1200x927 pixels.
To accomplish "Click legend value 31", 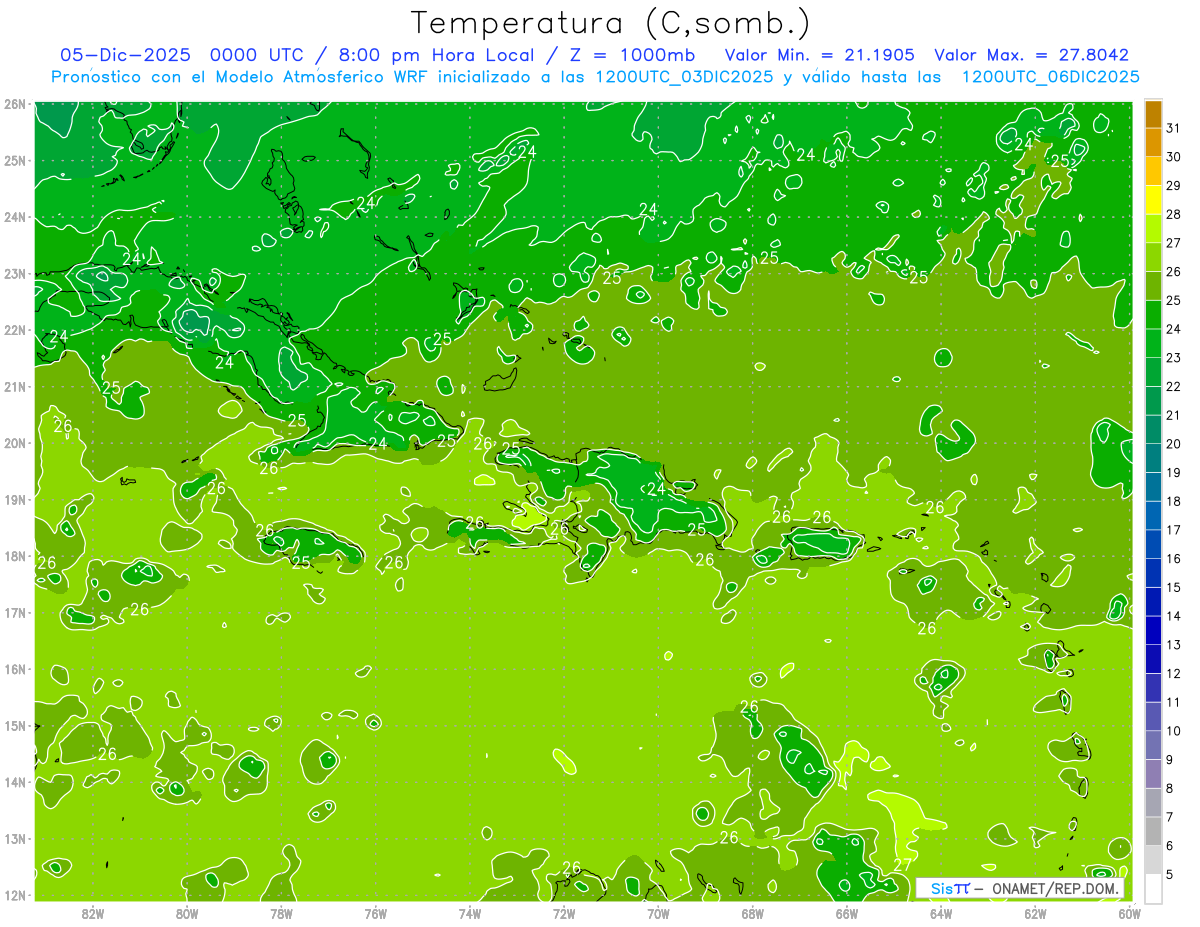I will (x=1173, y=128).
